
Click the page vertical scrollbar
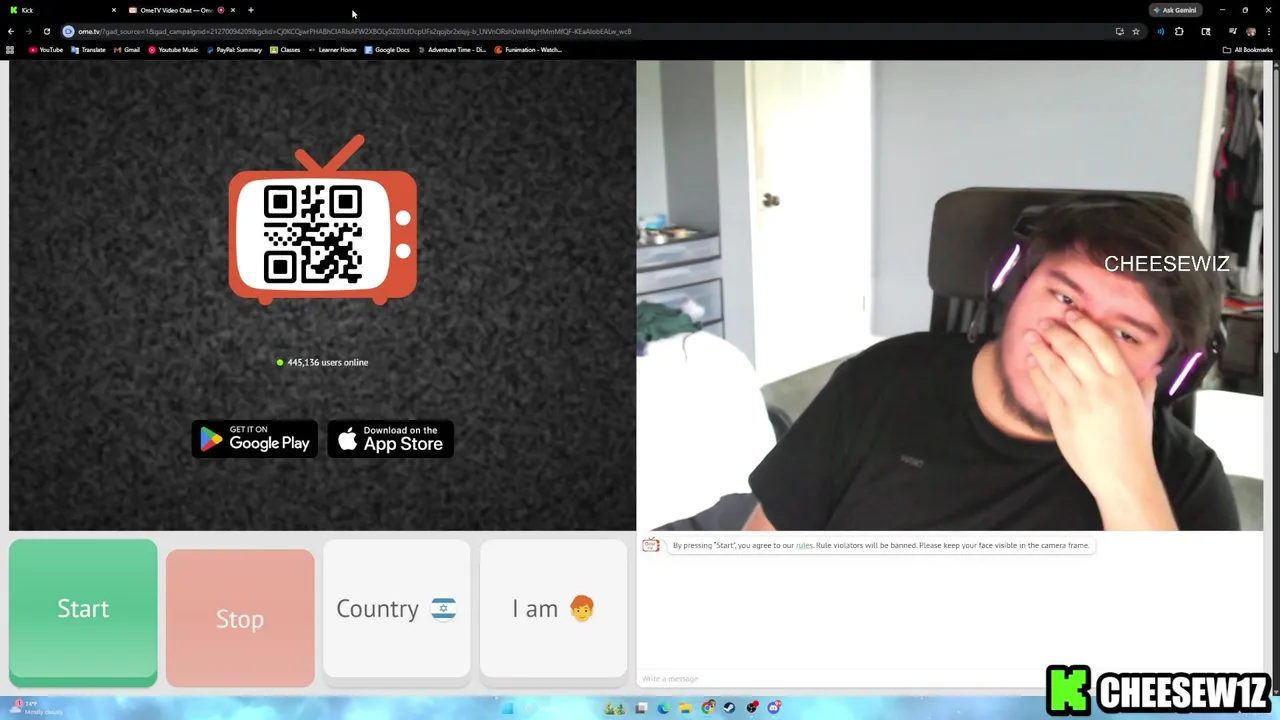point(1275,210)
